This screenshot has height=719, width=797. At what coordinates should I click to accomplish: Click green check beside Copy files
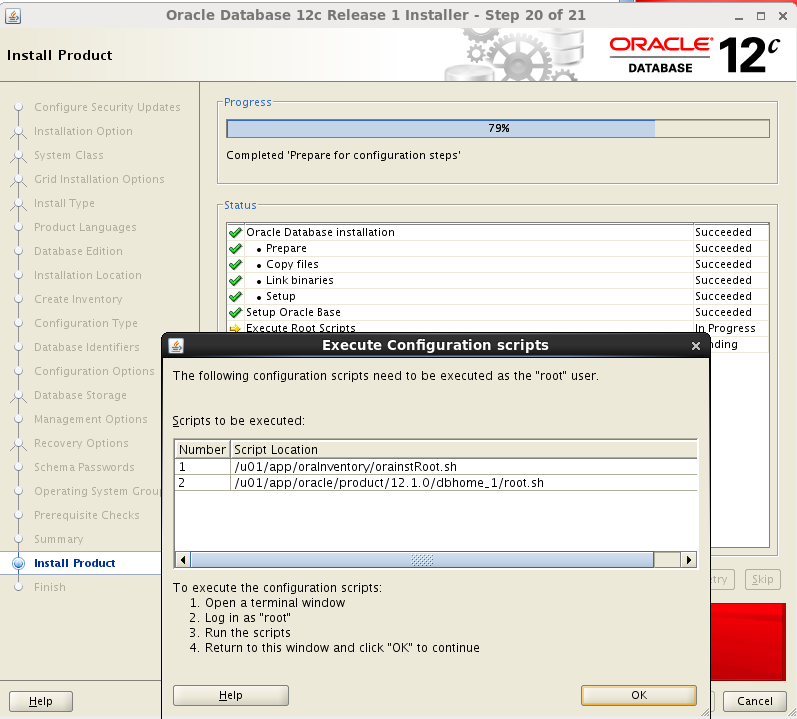[x=235, y=264]
